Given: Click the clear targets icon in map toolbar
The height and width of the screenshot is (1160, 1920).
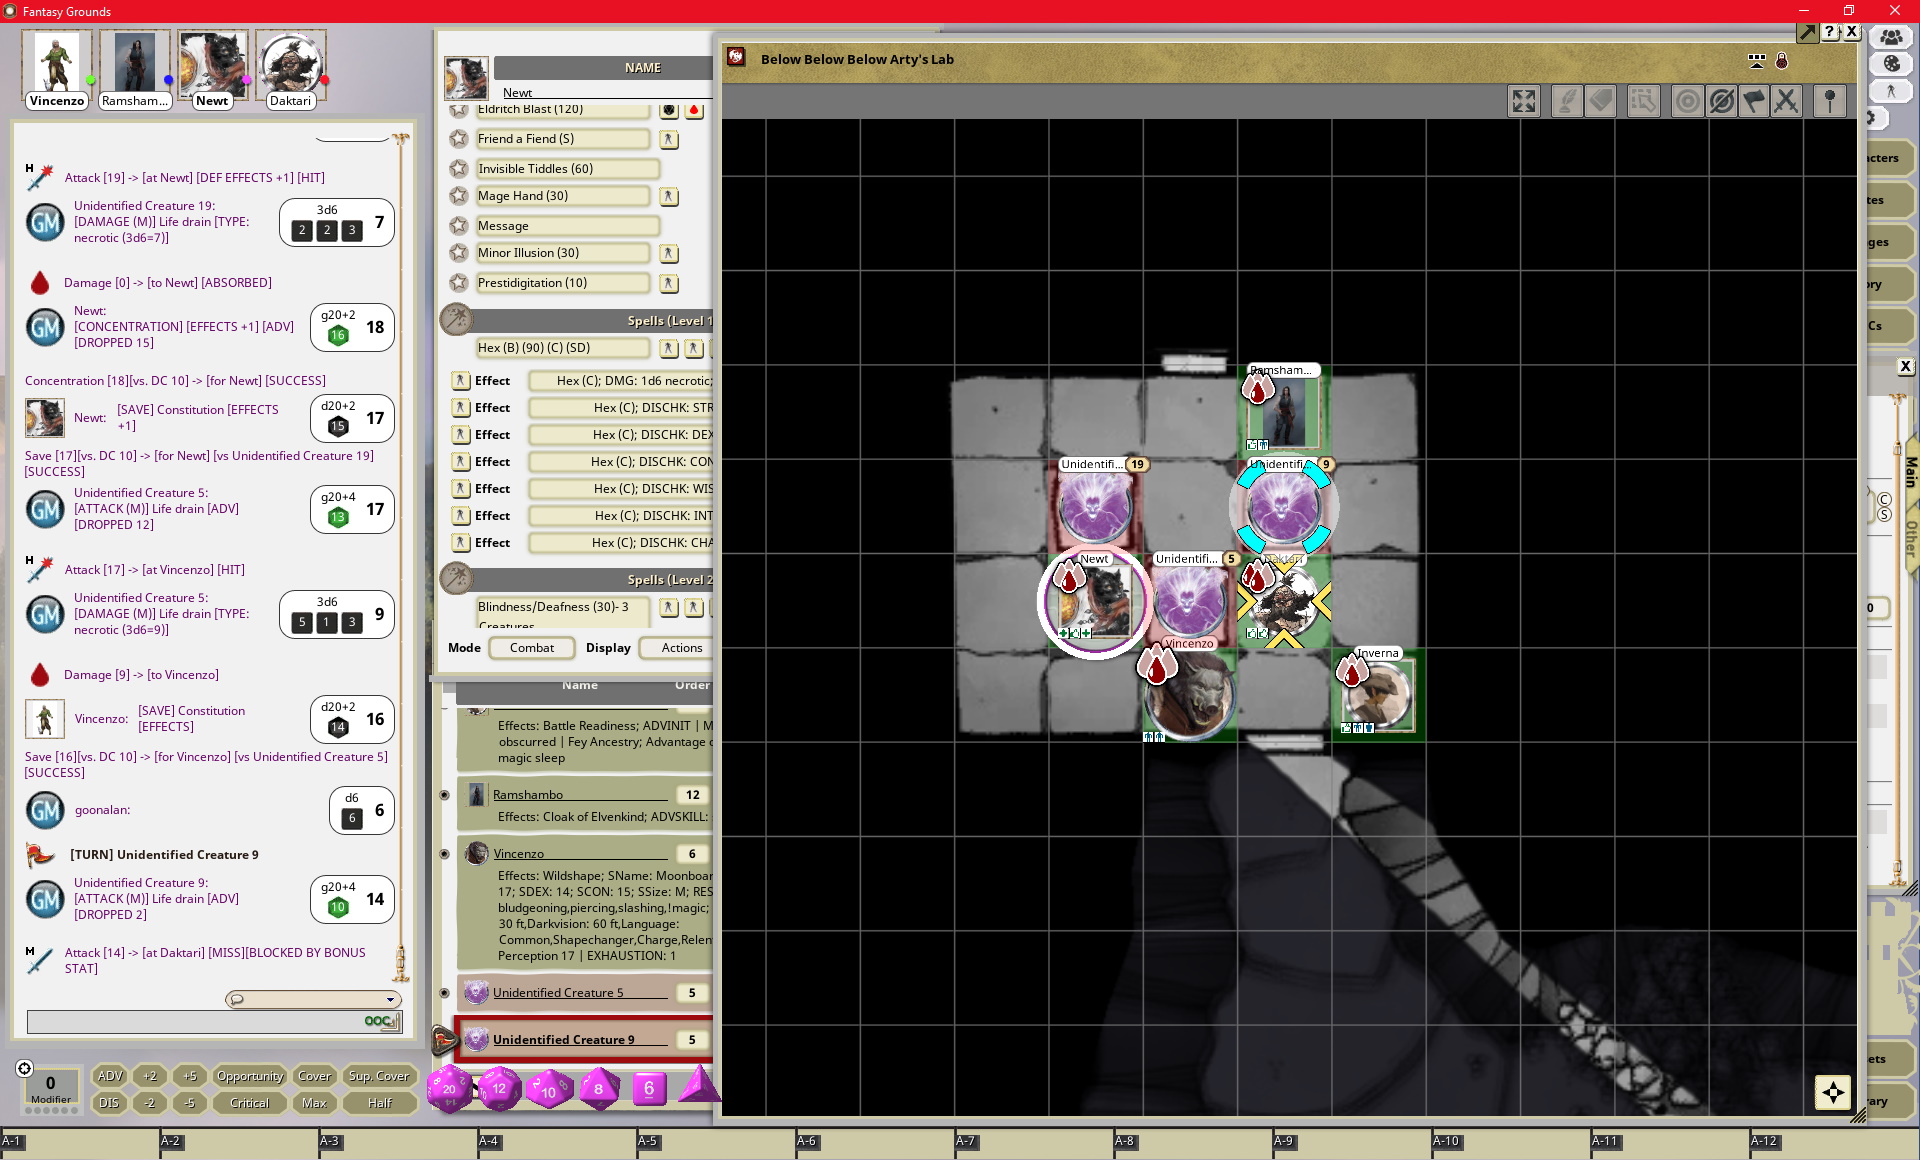Looking at the screenshot, I should [1721, 101].
